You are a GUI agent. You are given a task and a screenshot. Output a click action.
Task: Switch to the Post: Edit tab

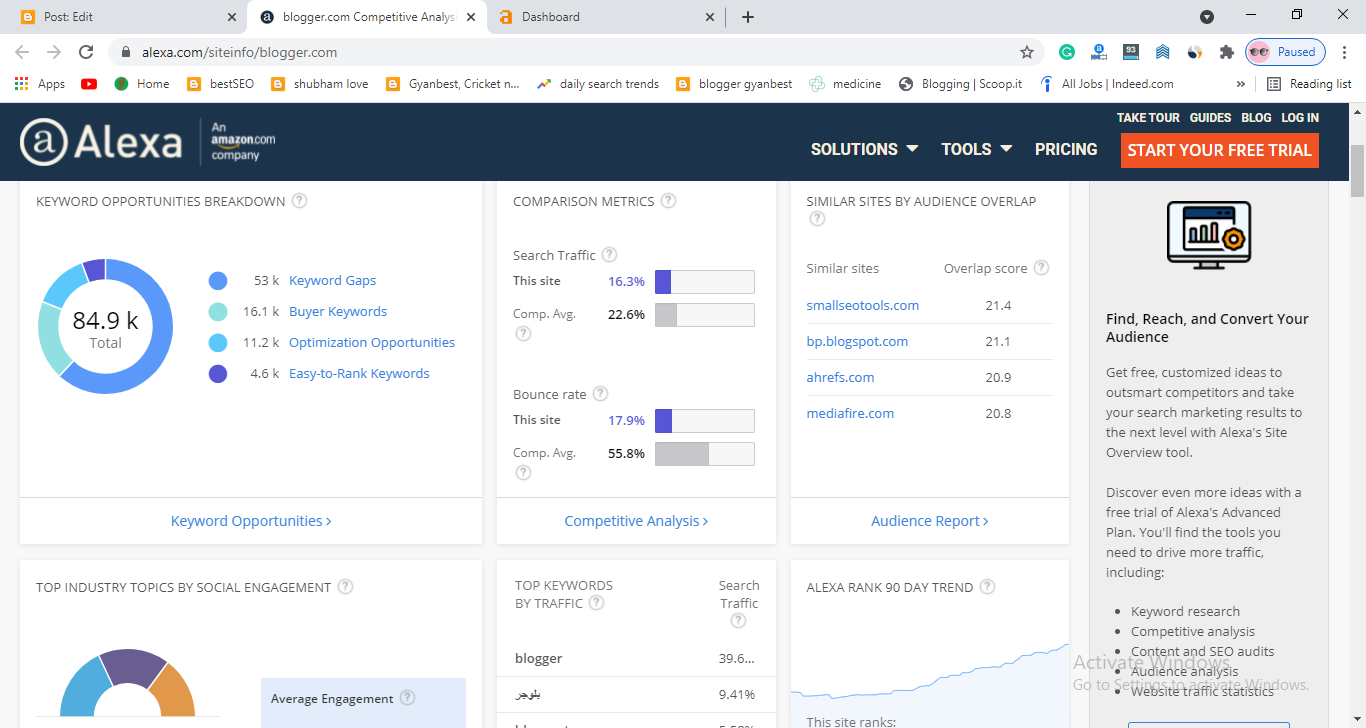point(123,17)
